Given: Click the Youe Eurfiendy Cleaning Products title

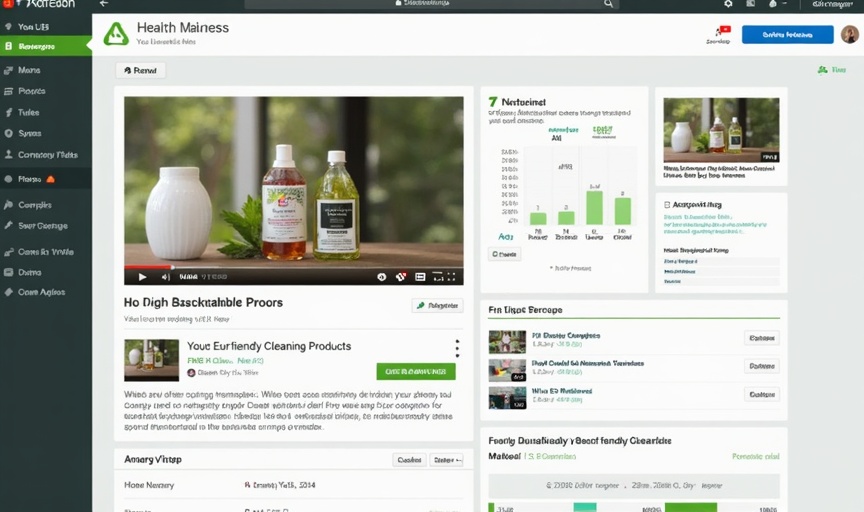Looking at the screenshot, I should pos(269,346).
